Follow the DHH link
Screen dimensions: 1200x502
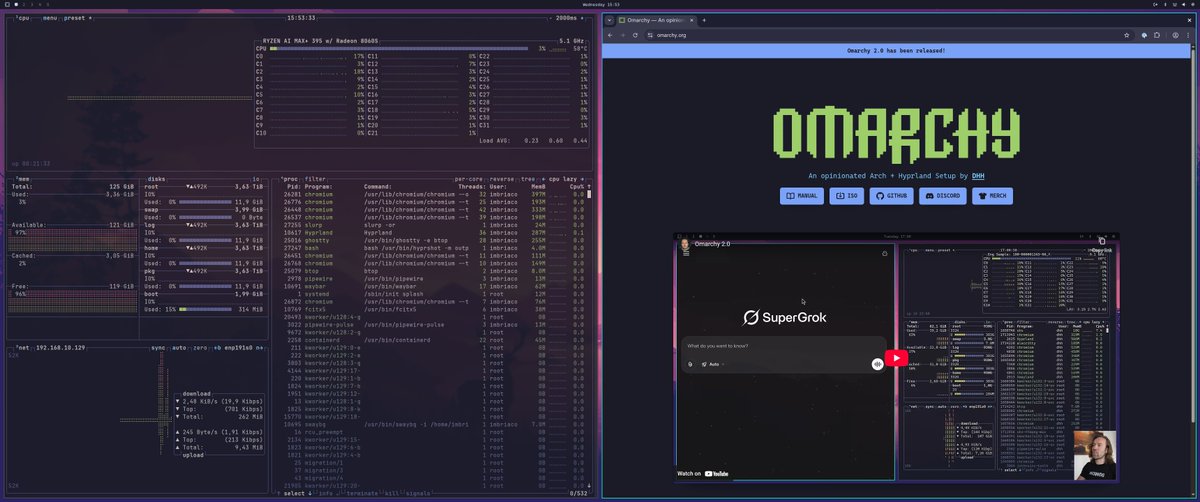coord(979,175)
